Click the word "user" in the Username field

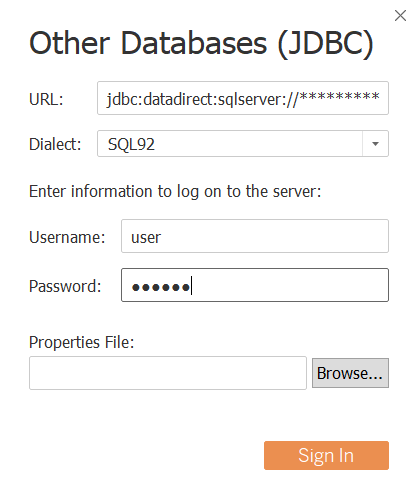coord(146,238)
